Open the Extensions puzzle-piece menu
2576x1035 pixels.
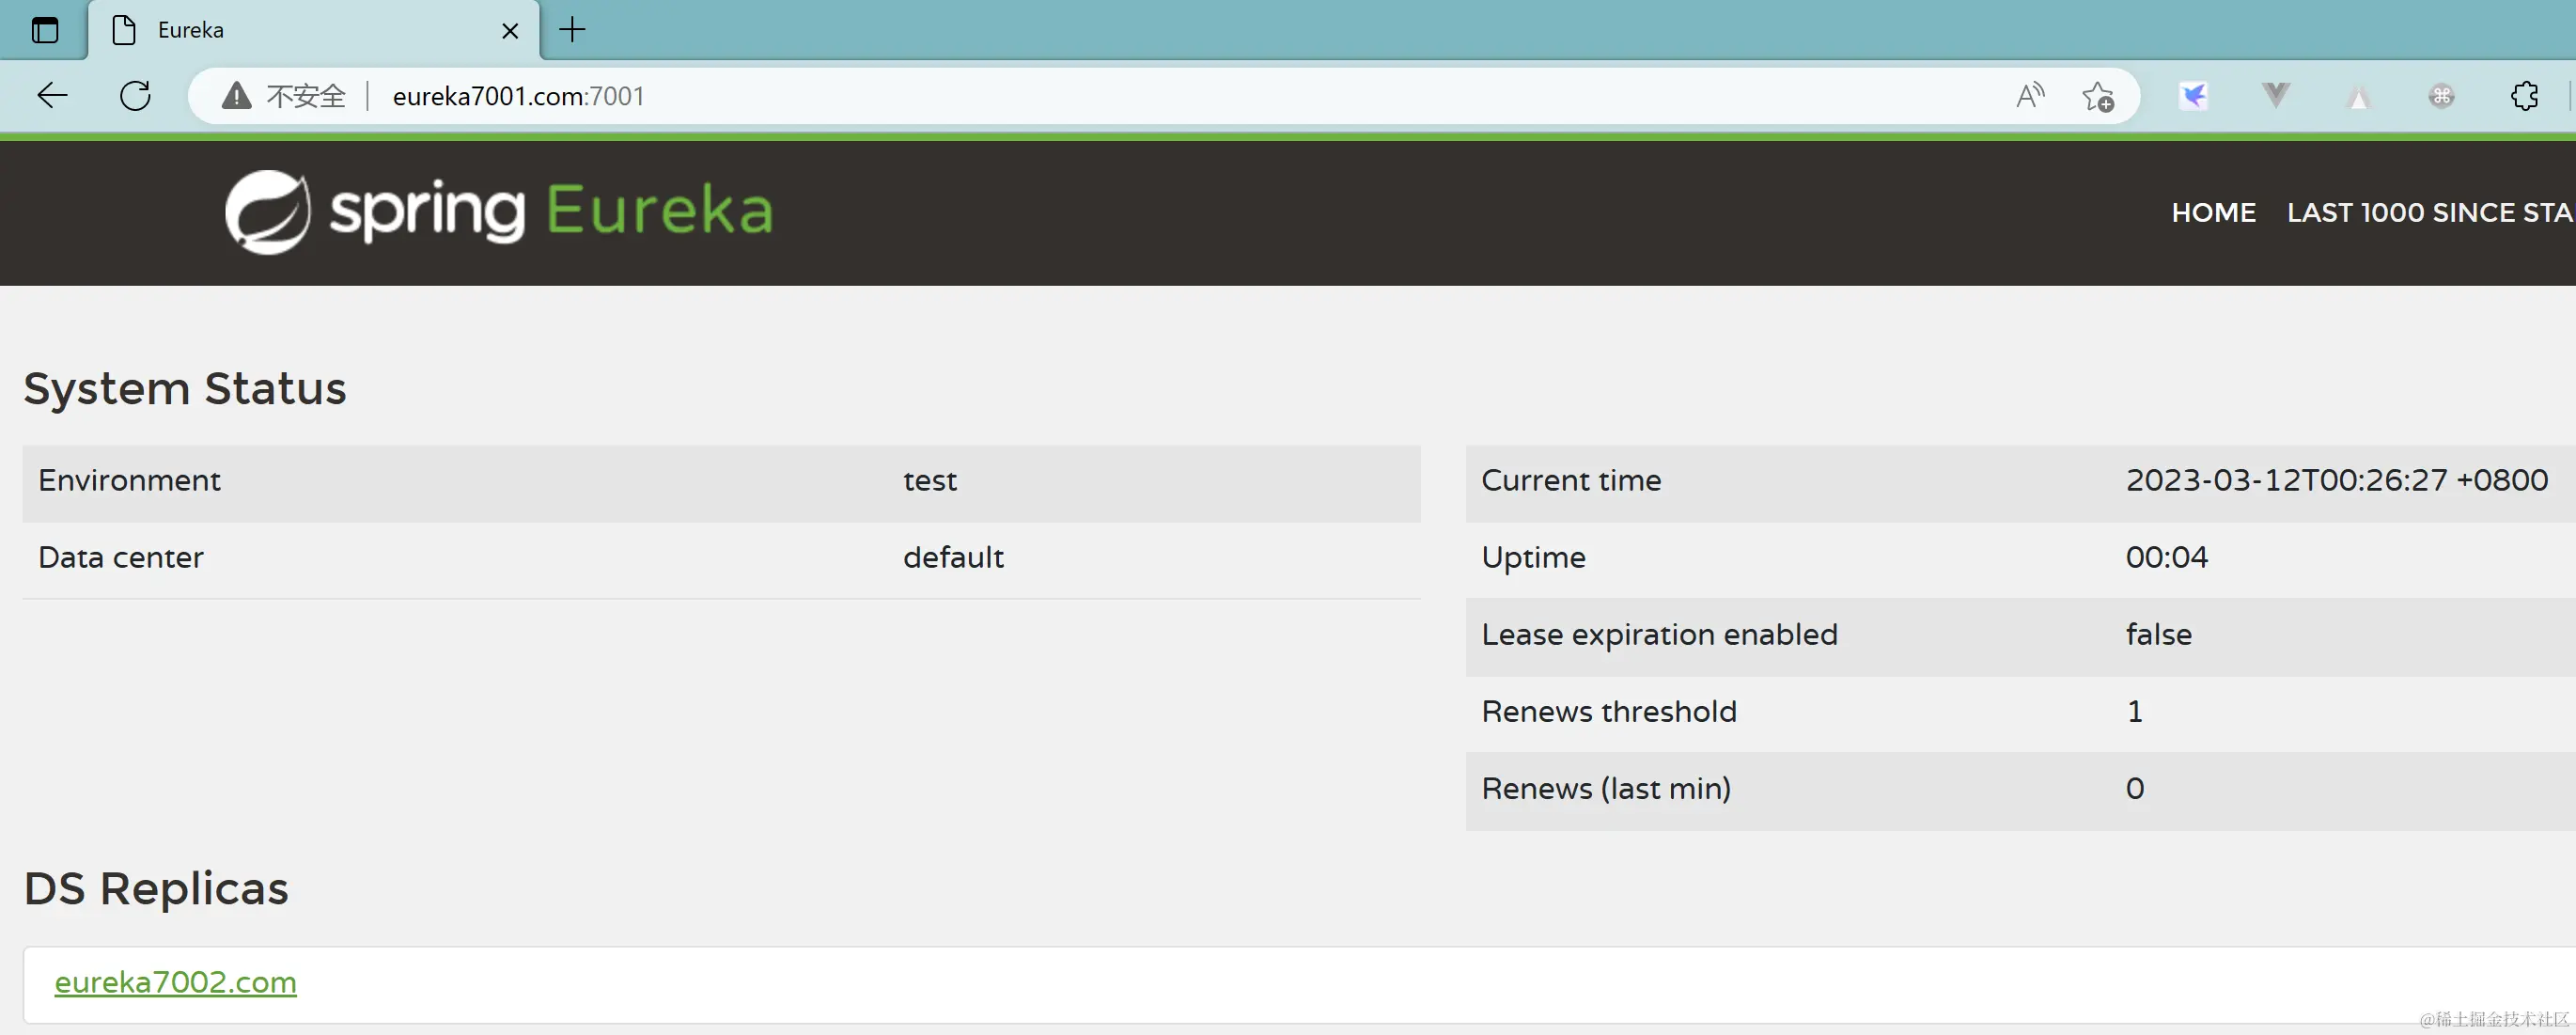click(2524, 96)
